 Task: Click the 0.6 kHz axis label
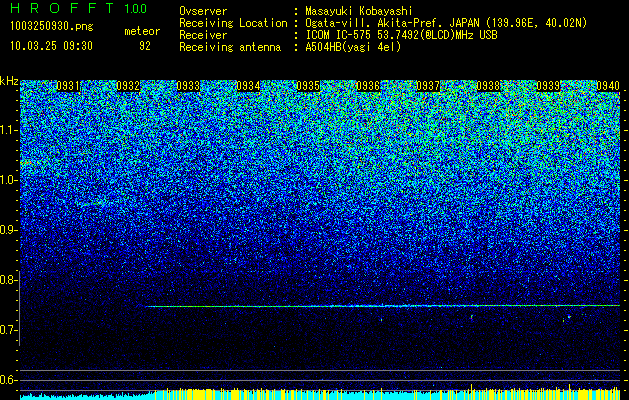8,380
